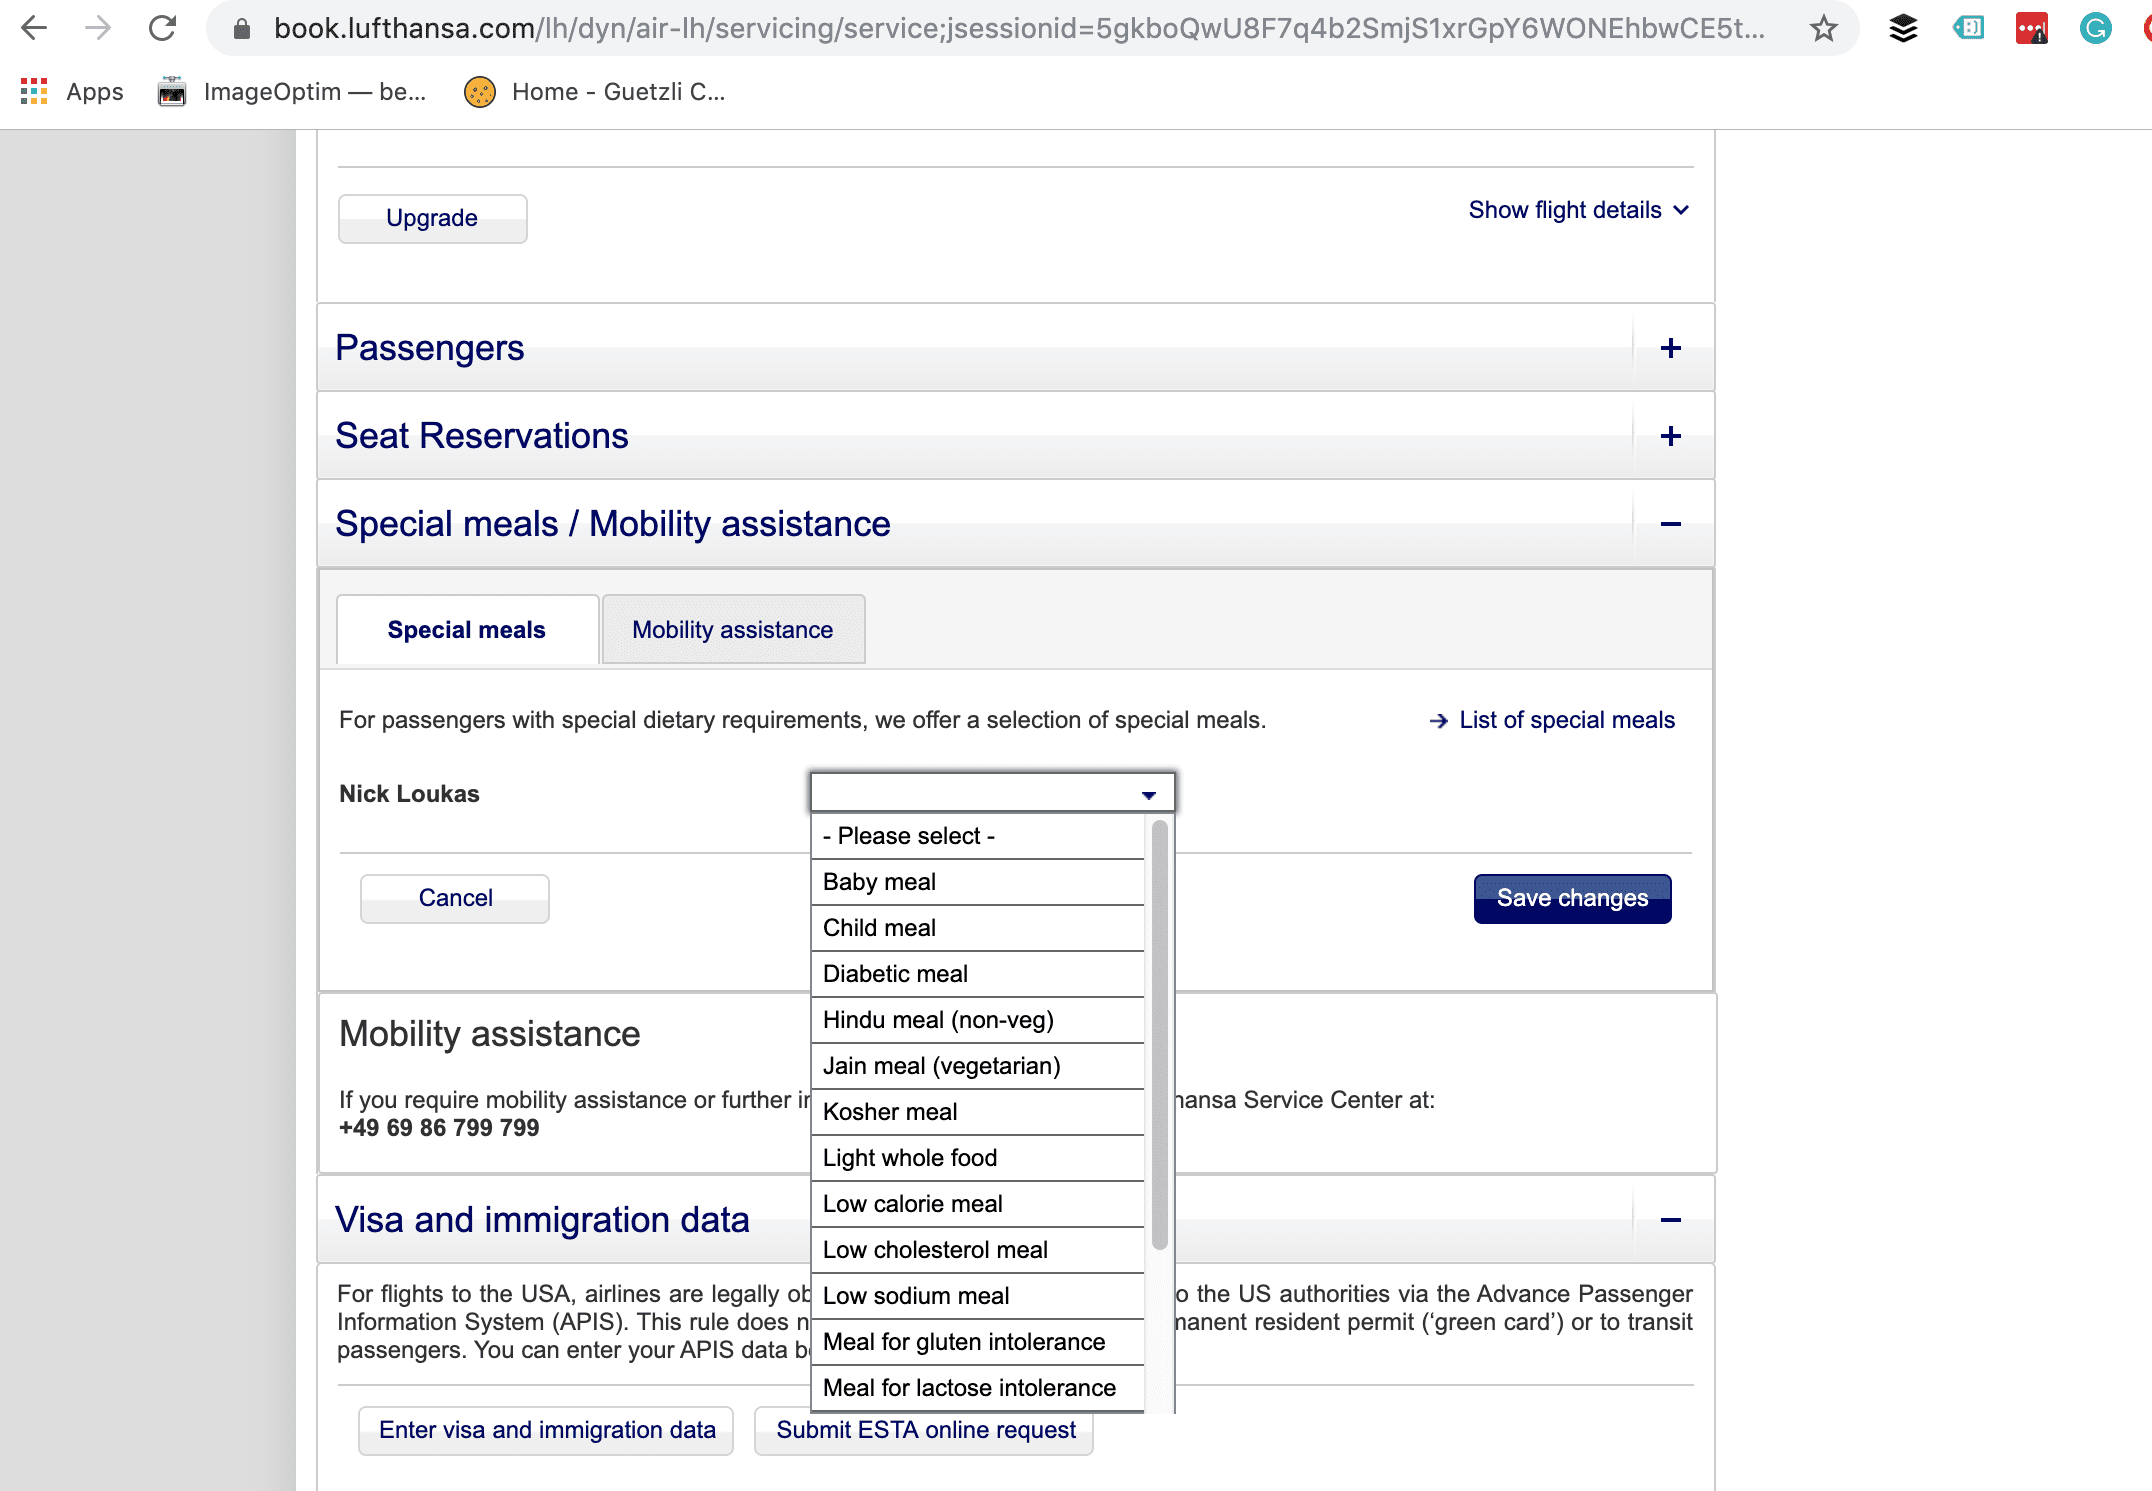The width and height of the screenshot is (2152, 1491).
Task: Click the passenger name Nick Loukas
Action: point(409,794)
